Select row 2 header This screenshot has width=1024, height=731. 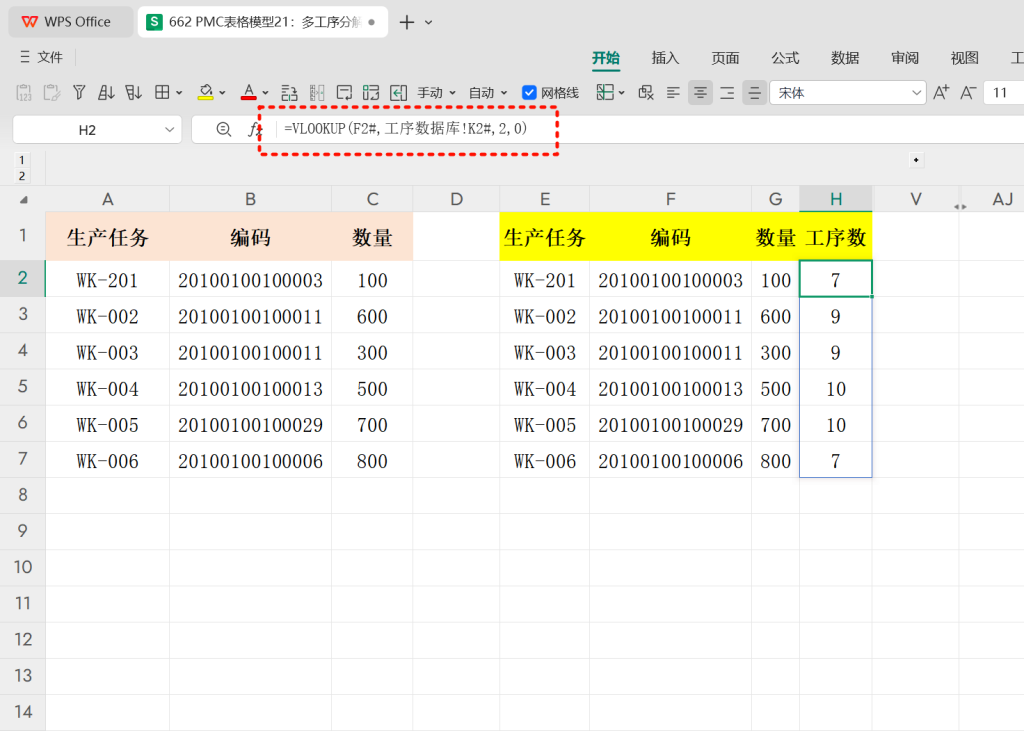click(23, 278)
